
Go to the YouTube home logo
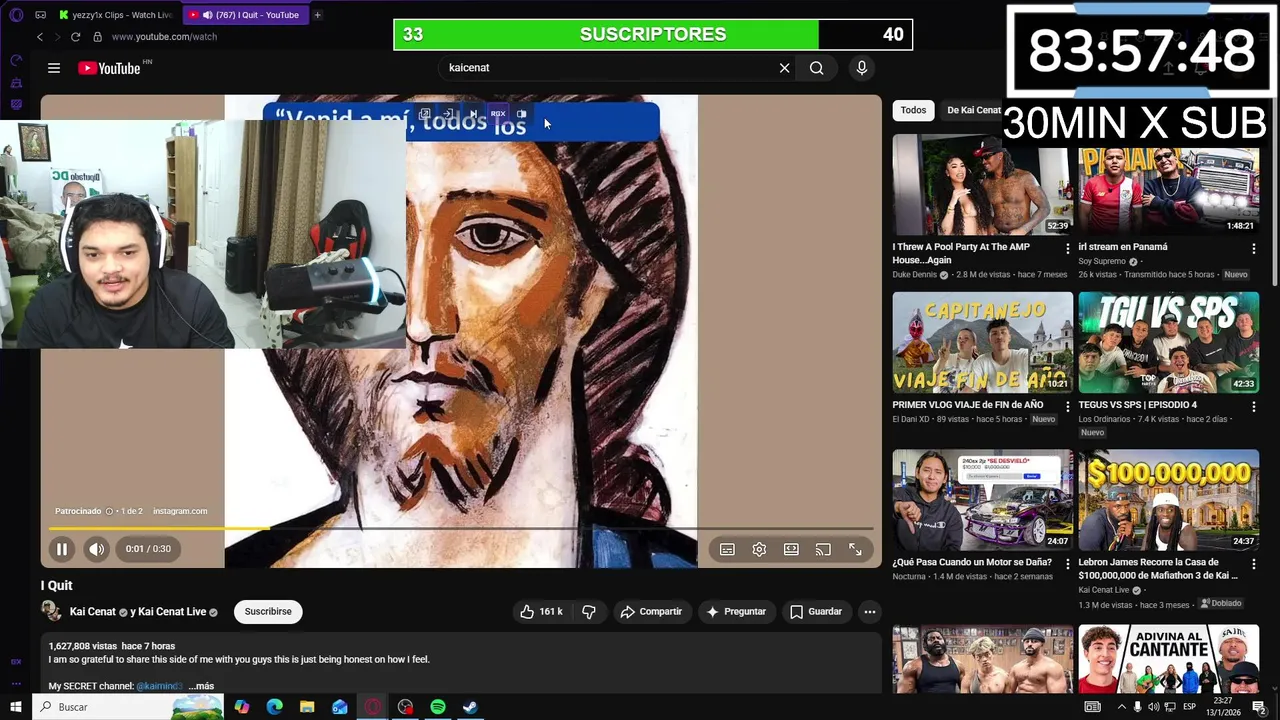pos(109,68)
